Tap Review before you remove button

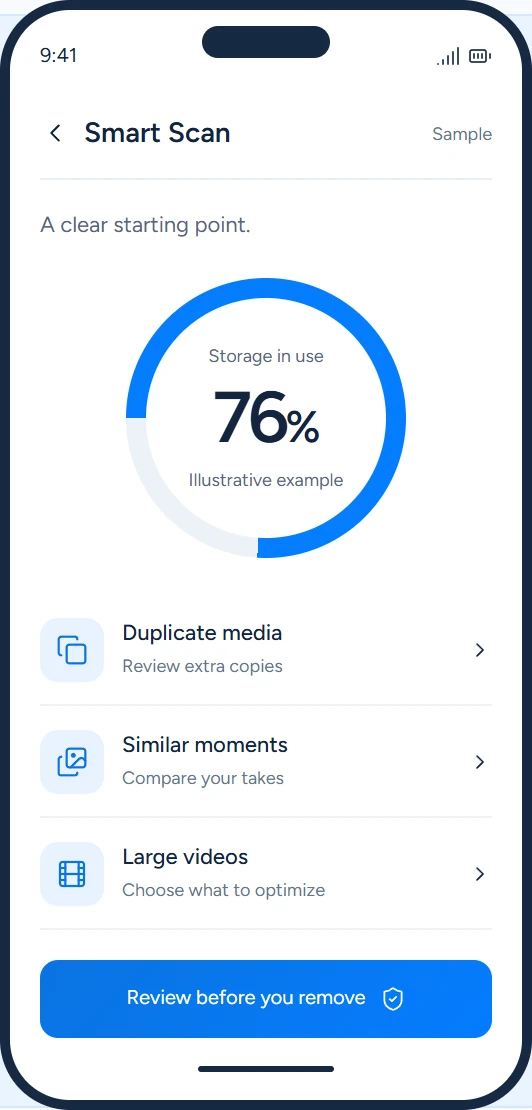pos(266,999)
